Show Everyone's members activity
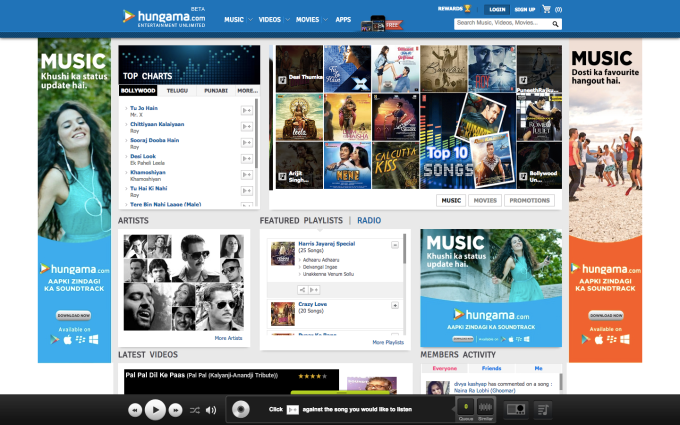Viewport: 680px width, 425px height. click(445, 368)
